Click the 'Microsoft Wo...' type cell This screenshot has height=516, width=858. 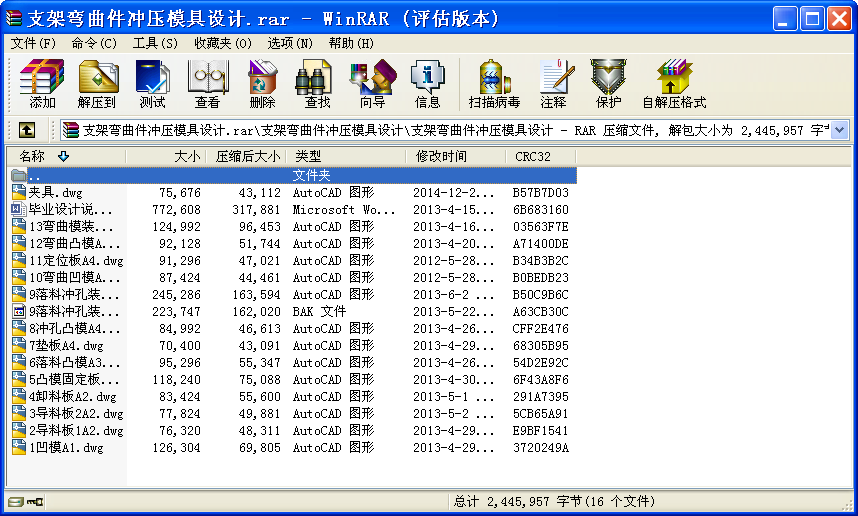(x=344, y=210)
